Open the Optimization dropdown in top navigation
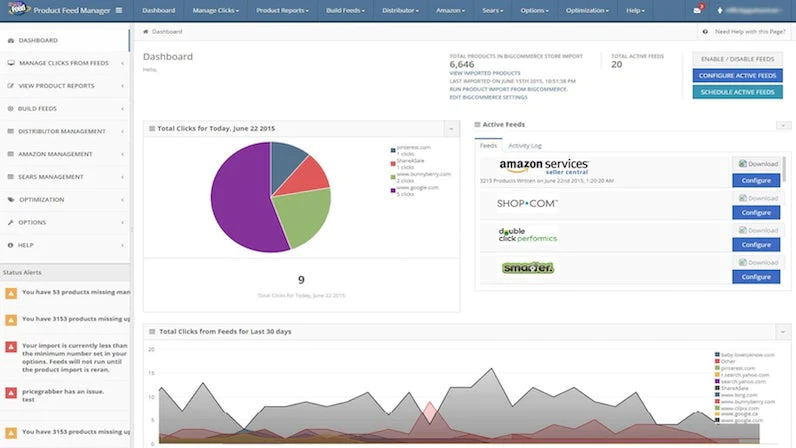Screen dimensions: 796x448 pyautogui.click(x=587, y=10)
